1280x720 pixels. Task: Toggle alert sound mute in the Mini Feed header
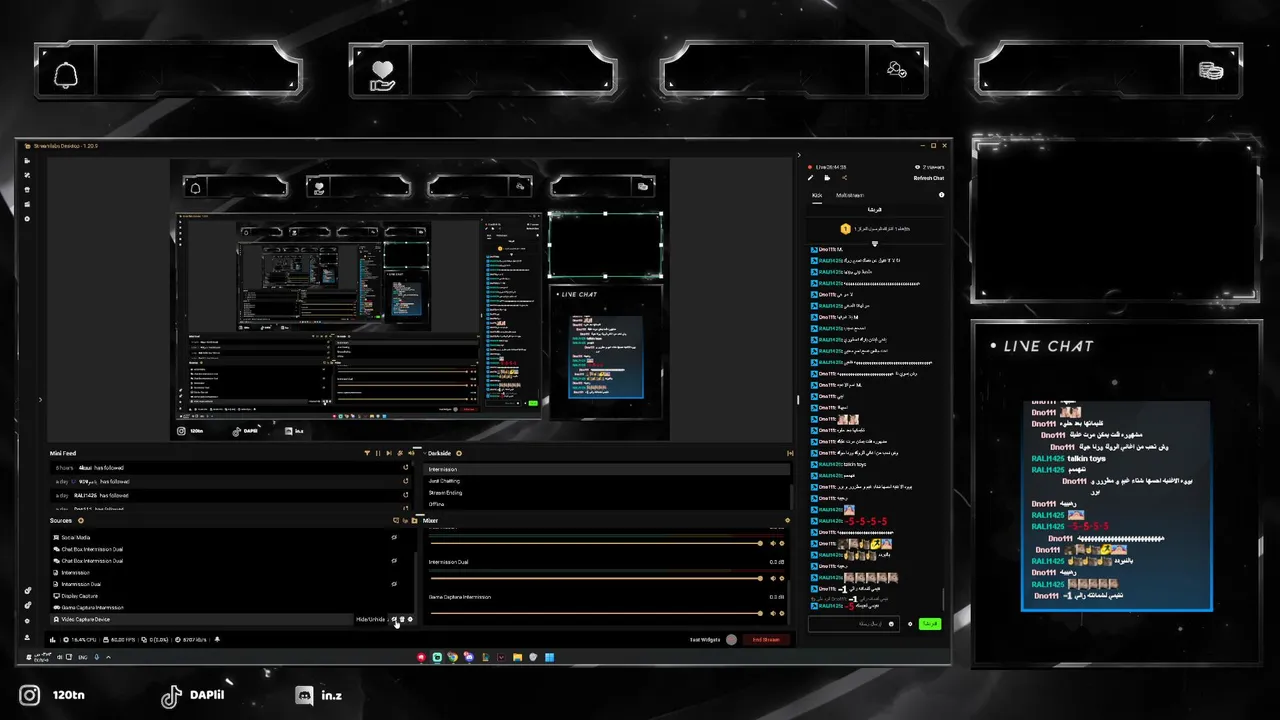411,453
